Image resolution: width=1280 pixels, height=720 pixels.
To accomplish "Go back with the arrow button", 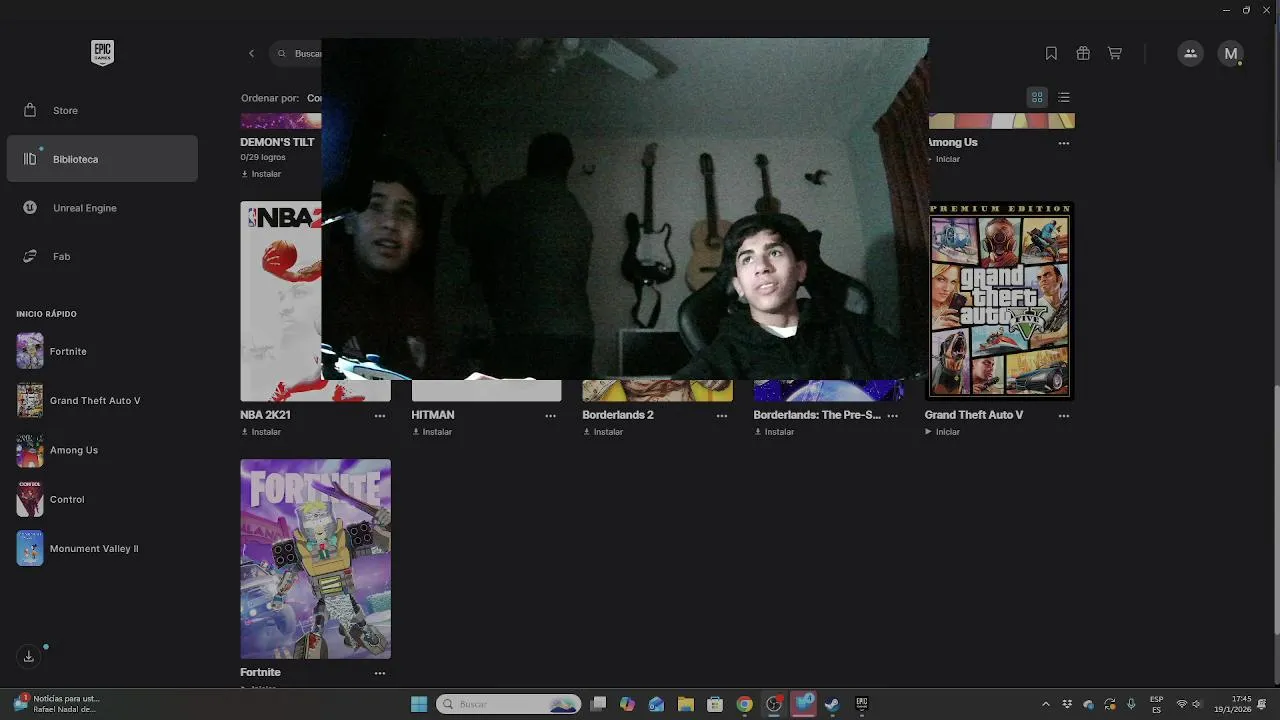I will click(x=251, y=54).
